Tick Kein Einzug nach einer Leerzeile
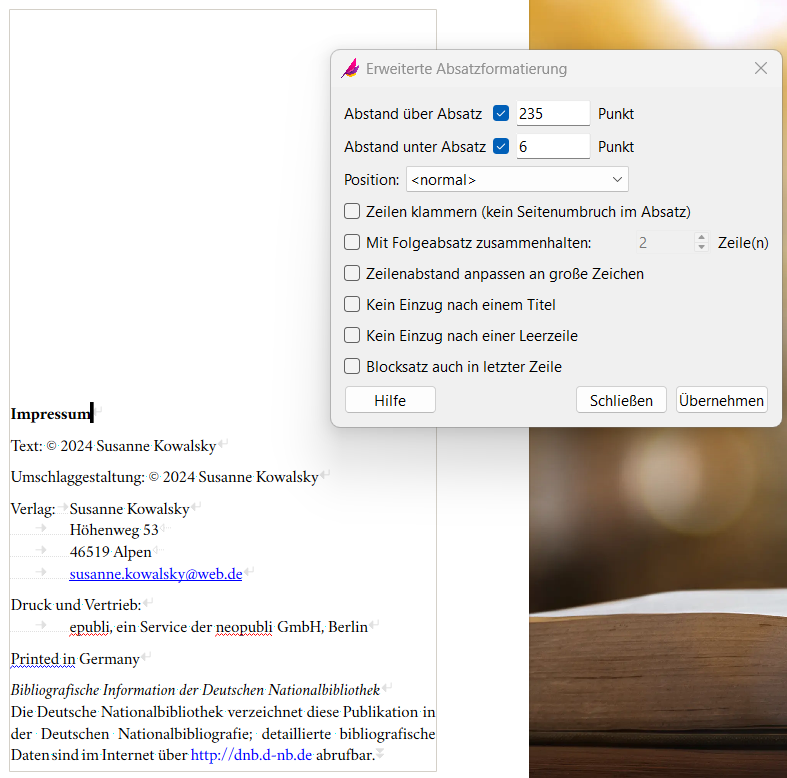This screenshot has height=778, width=787. 352,336
